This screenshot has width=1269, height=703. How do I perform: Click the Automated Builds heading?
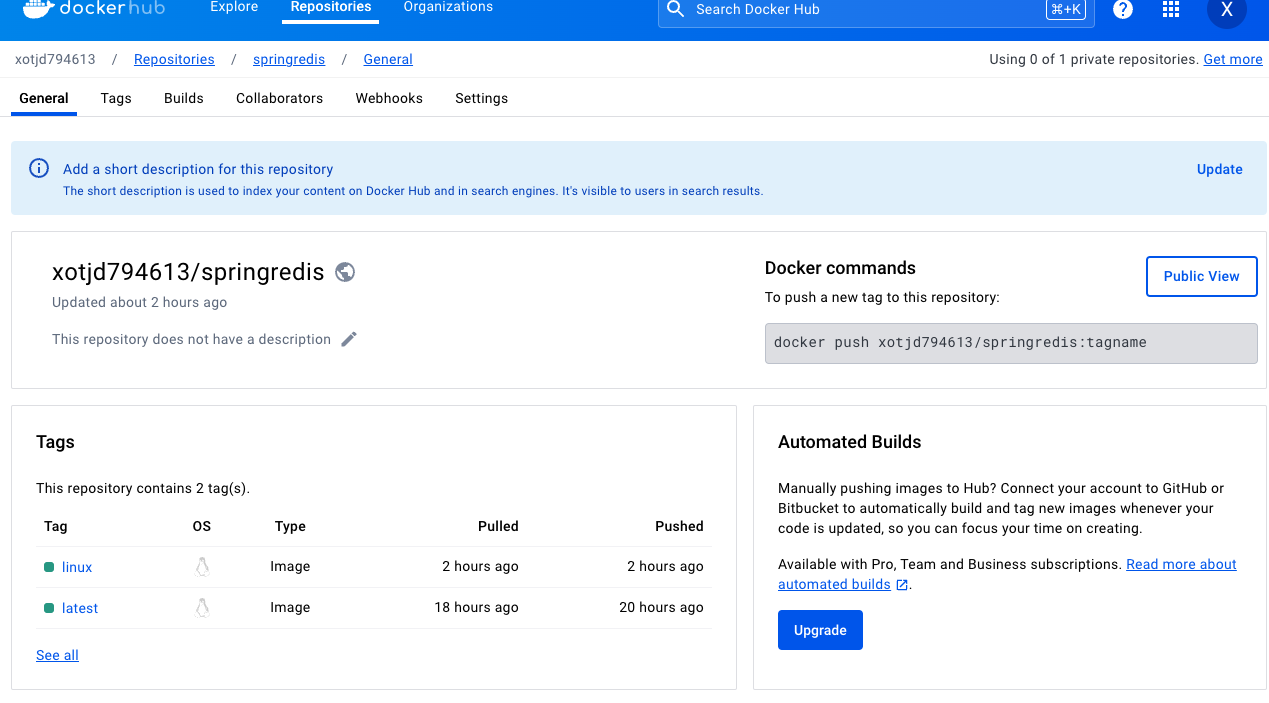(849, 442)
